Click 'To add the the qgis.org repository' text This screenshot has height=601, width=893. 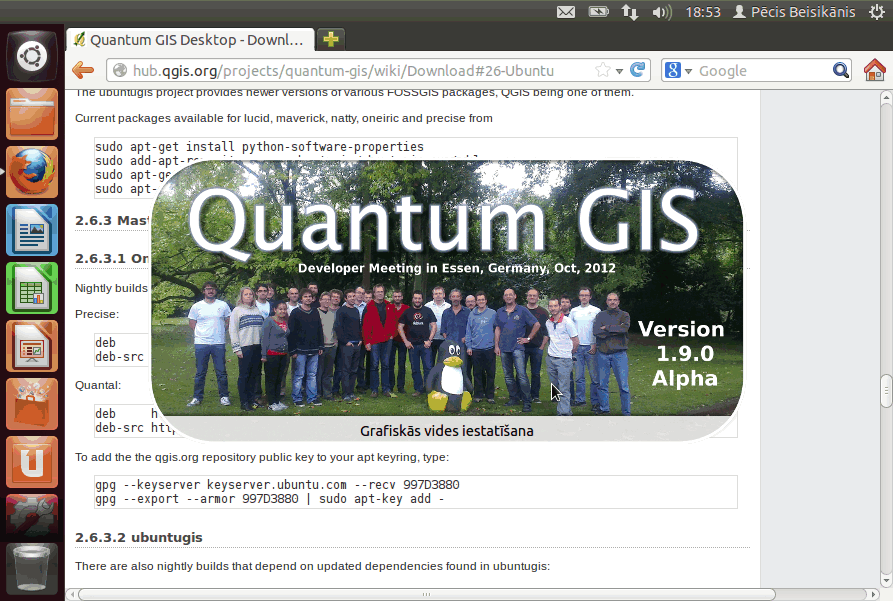262,457
